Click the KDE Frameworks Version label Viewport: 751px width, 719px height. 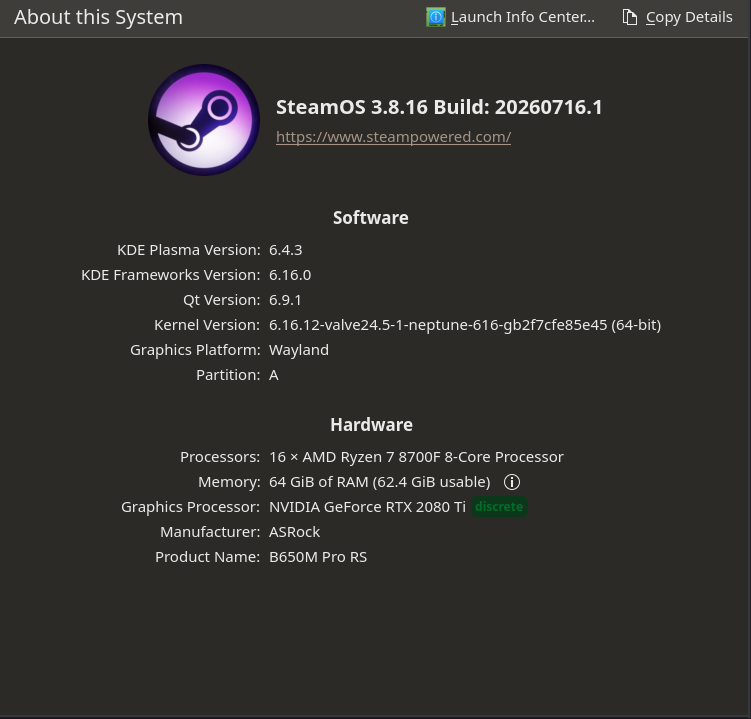(171, 275)
